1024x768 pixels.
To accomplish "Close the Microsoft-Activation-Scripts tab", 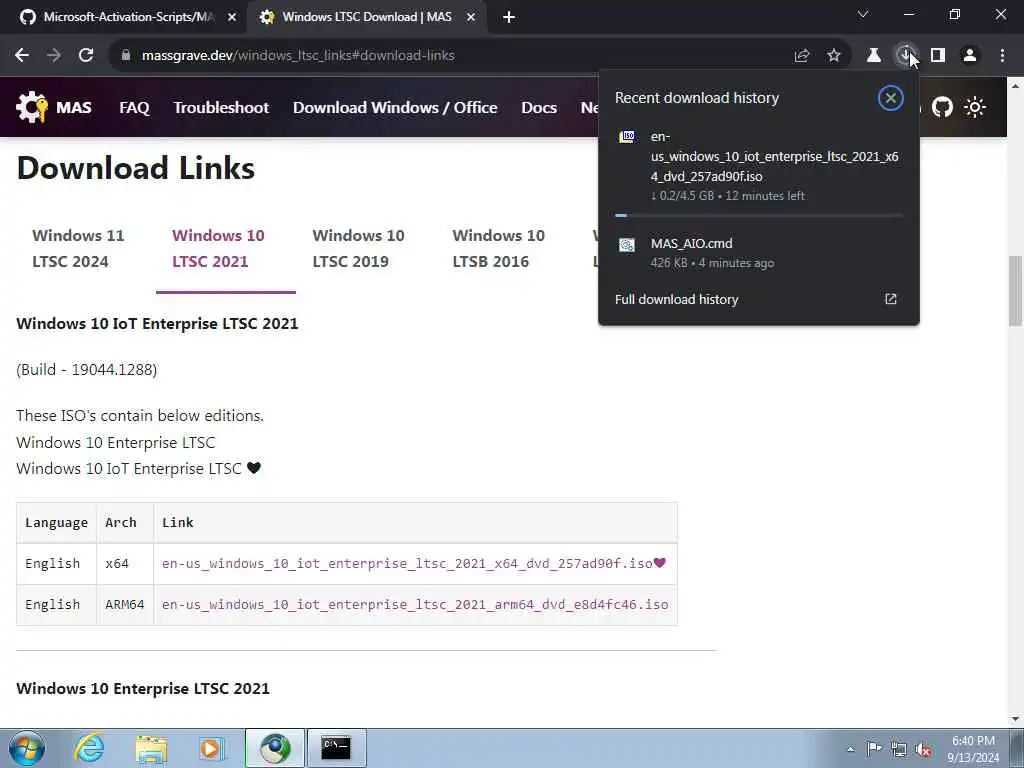I will (x=232, y=18).
